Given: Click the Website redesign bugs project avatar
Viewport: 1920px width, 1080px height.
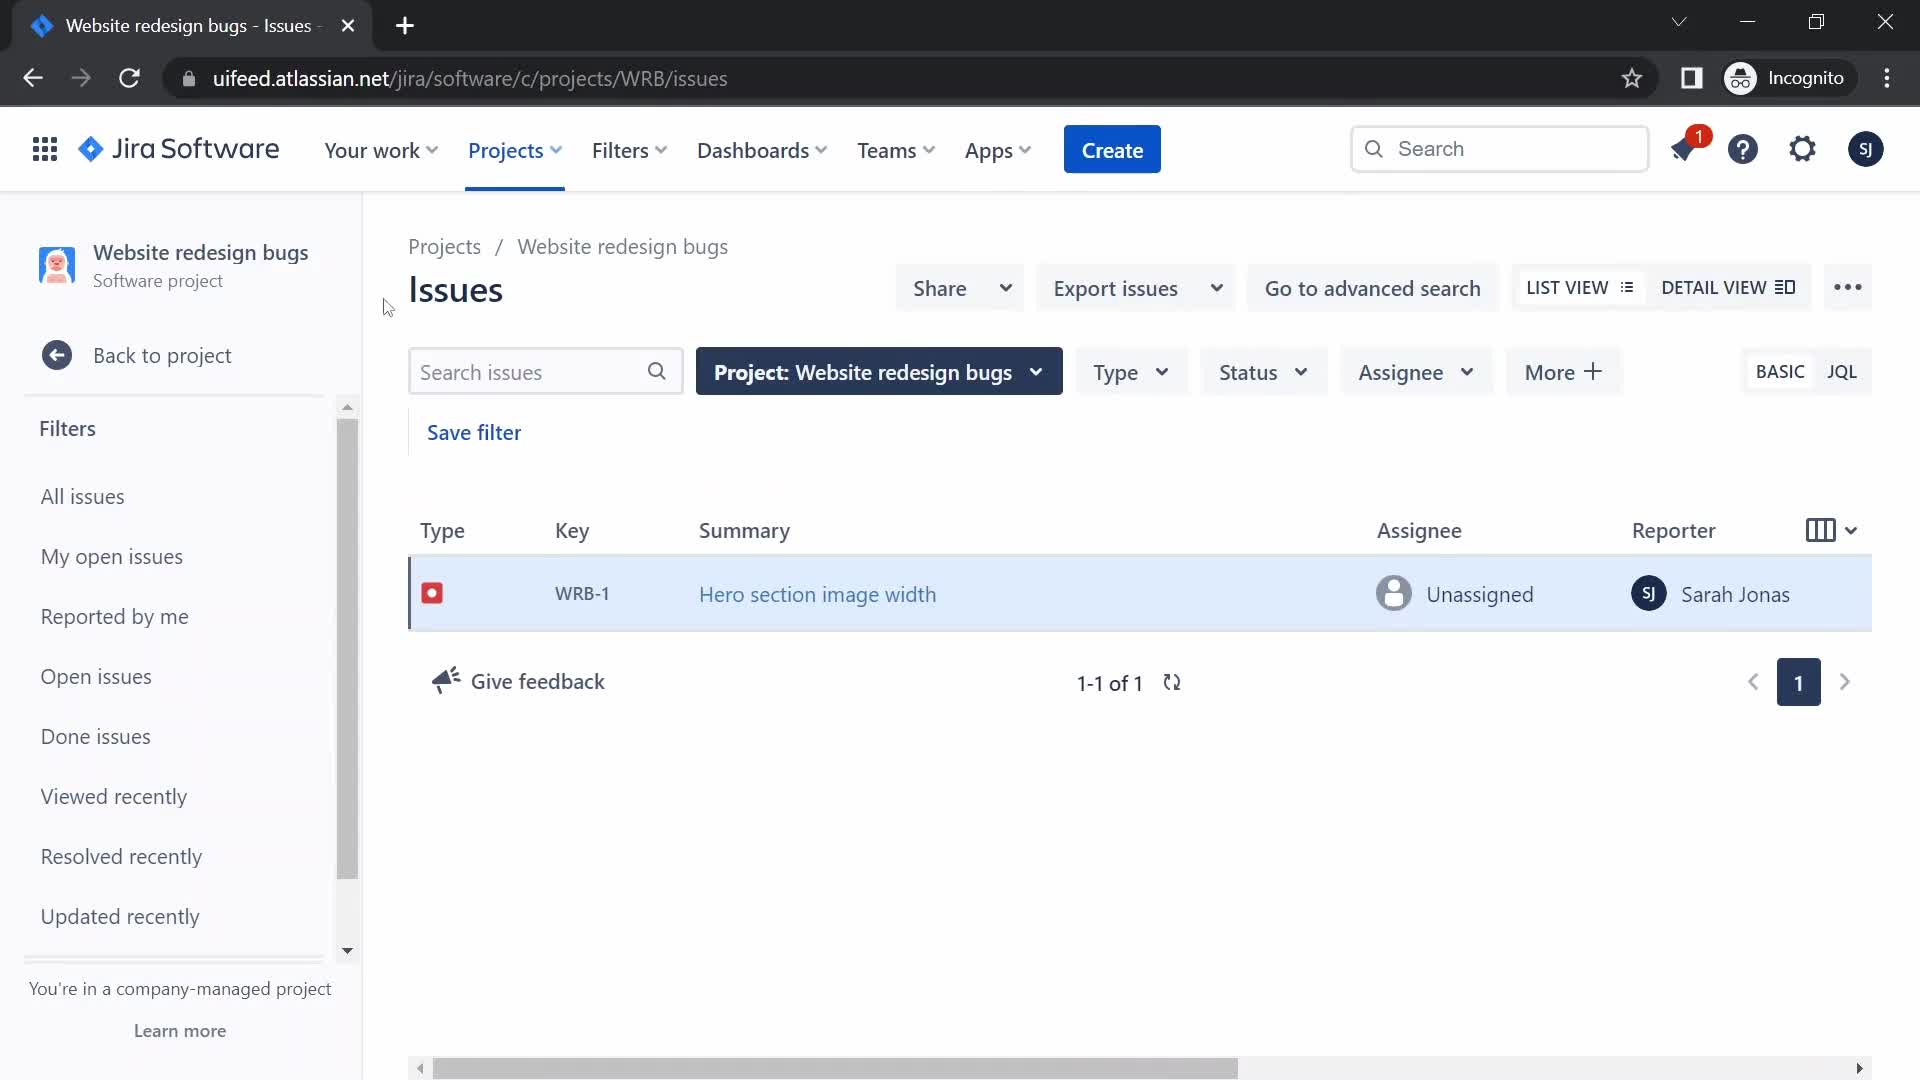Looking at the screenshot, I should coord(57,266).
